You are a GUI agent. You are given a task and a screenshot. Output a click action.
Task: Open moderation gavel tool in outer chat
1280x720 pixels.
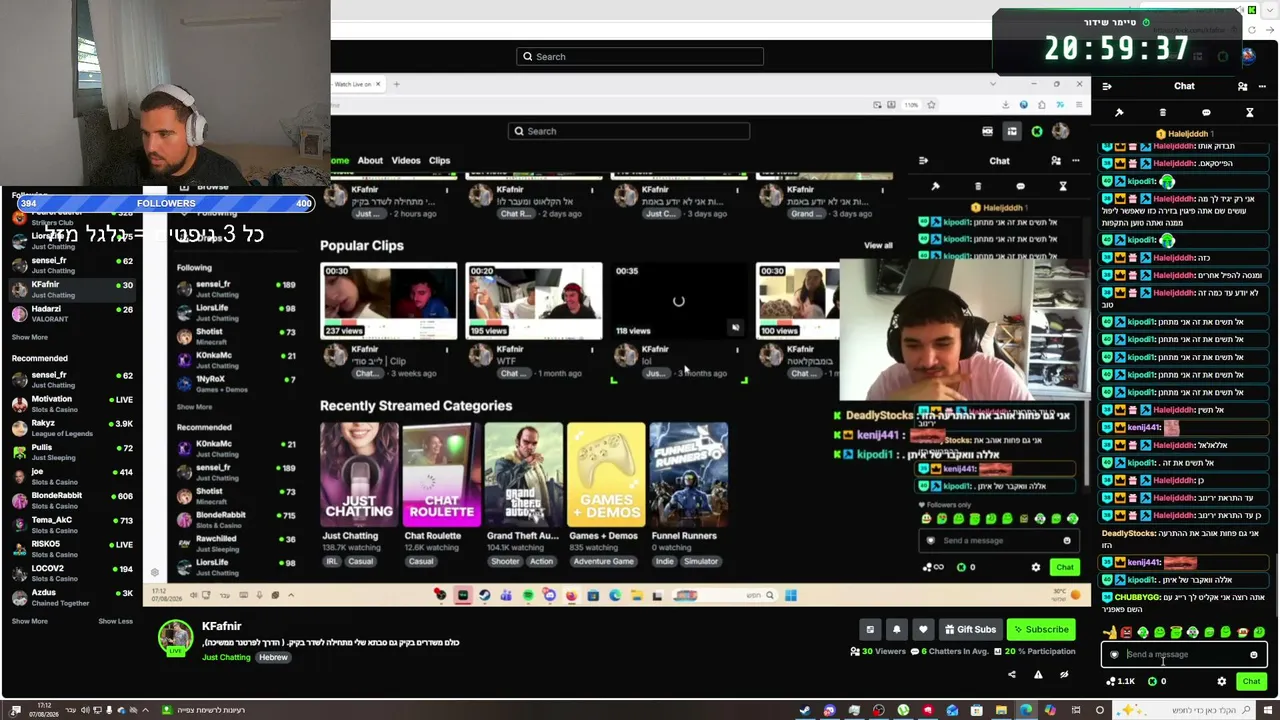pos(1119,113)
